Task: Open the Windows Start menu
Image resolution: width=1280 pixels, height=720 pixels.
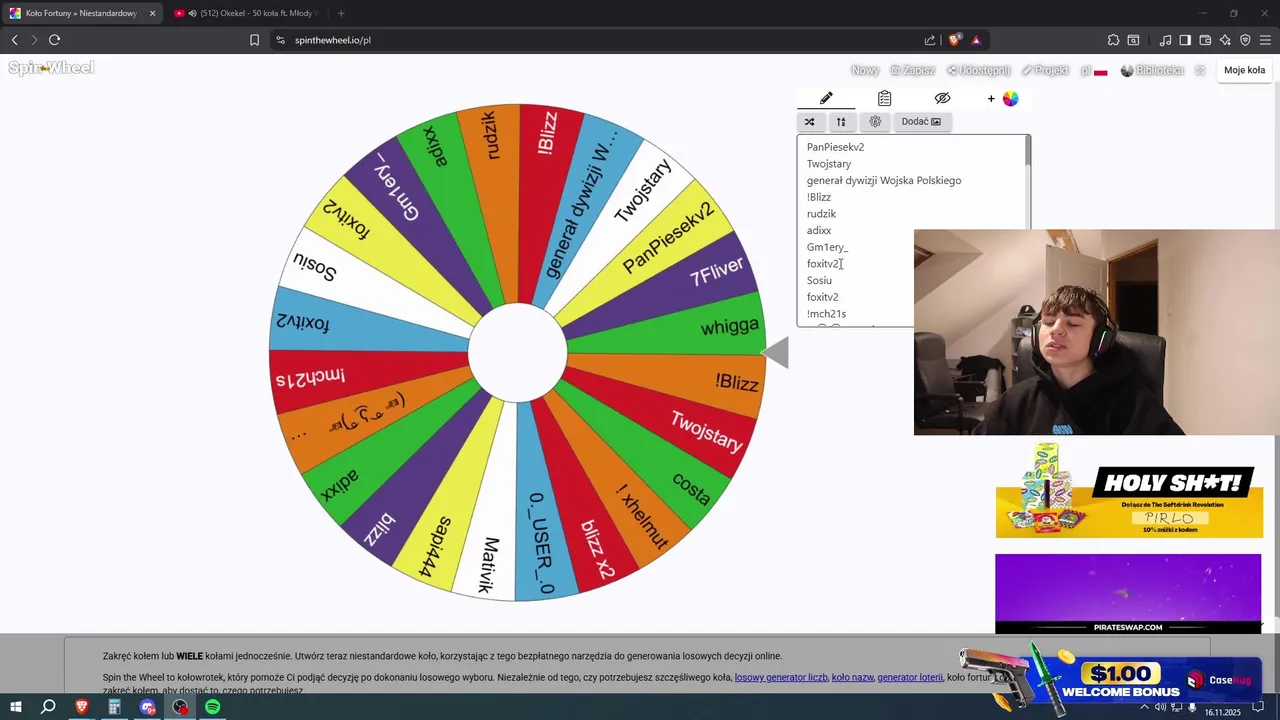Action: (x=15, y=707)
